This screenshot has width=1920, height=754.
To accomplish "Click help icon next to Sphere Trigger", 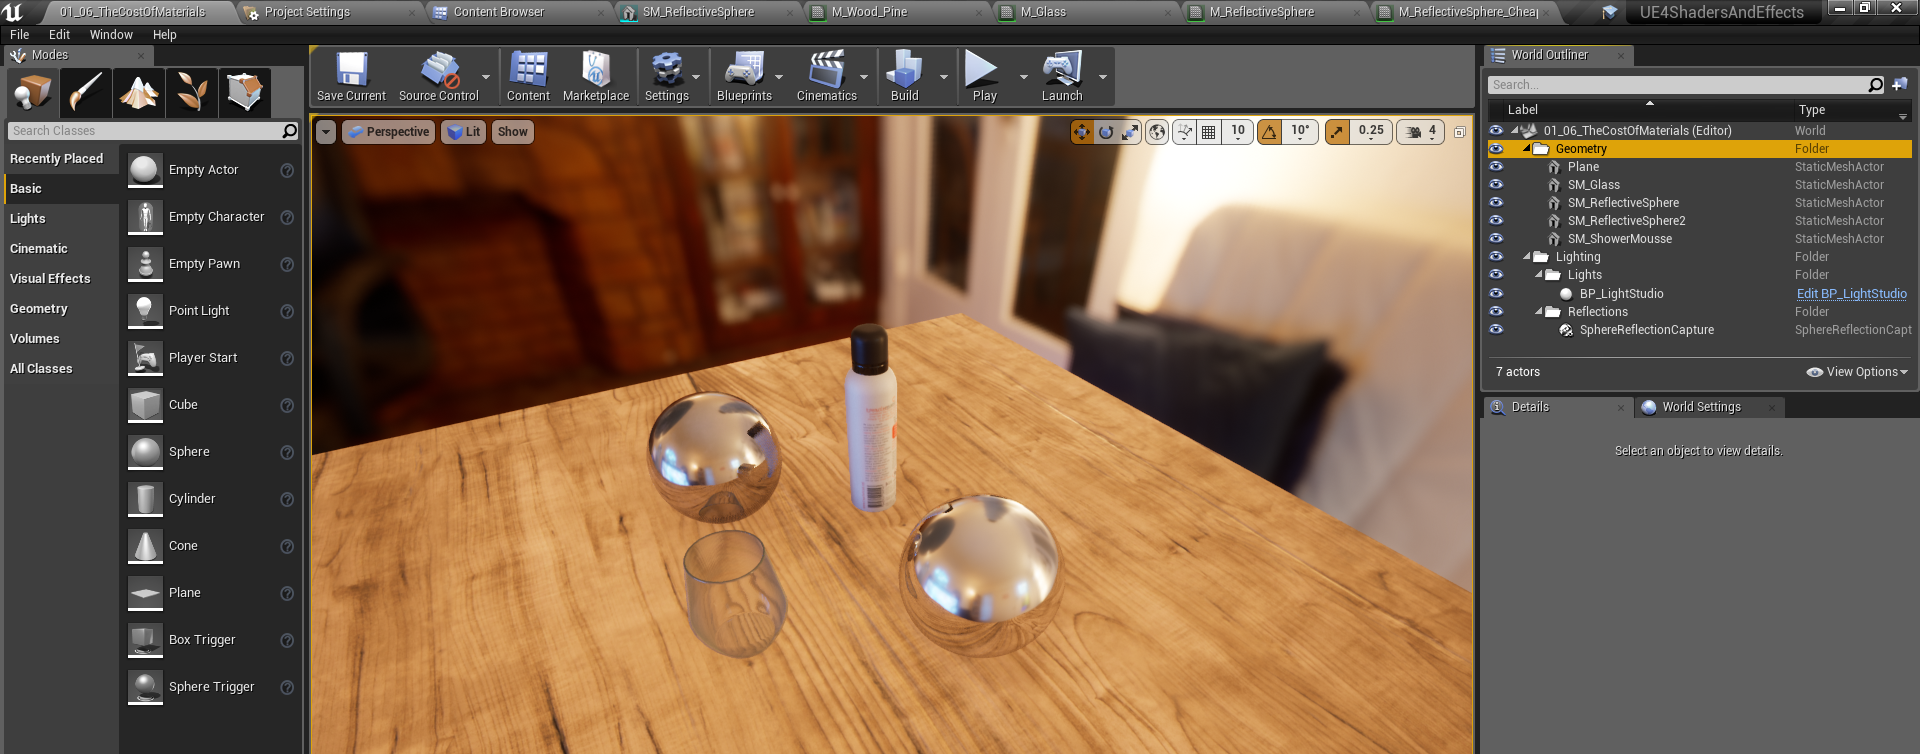I will (x=287, y=688).
